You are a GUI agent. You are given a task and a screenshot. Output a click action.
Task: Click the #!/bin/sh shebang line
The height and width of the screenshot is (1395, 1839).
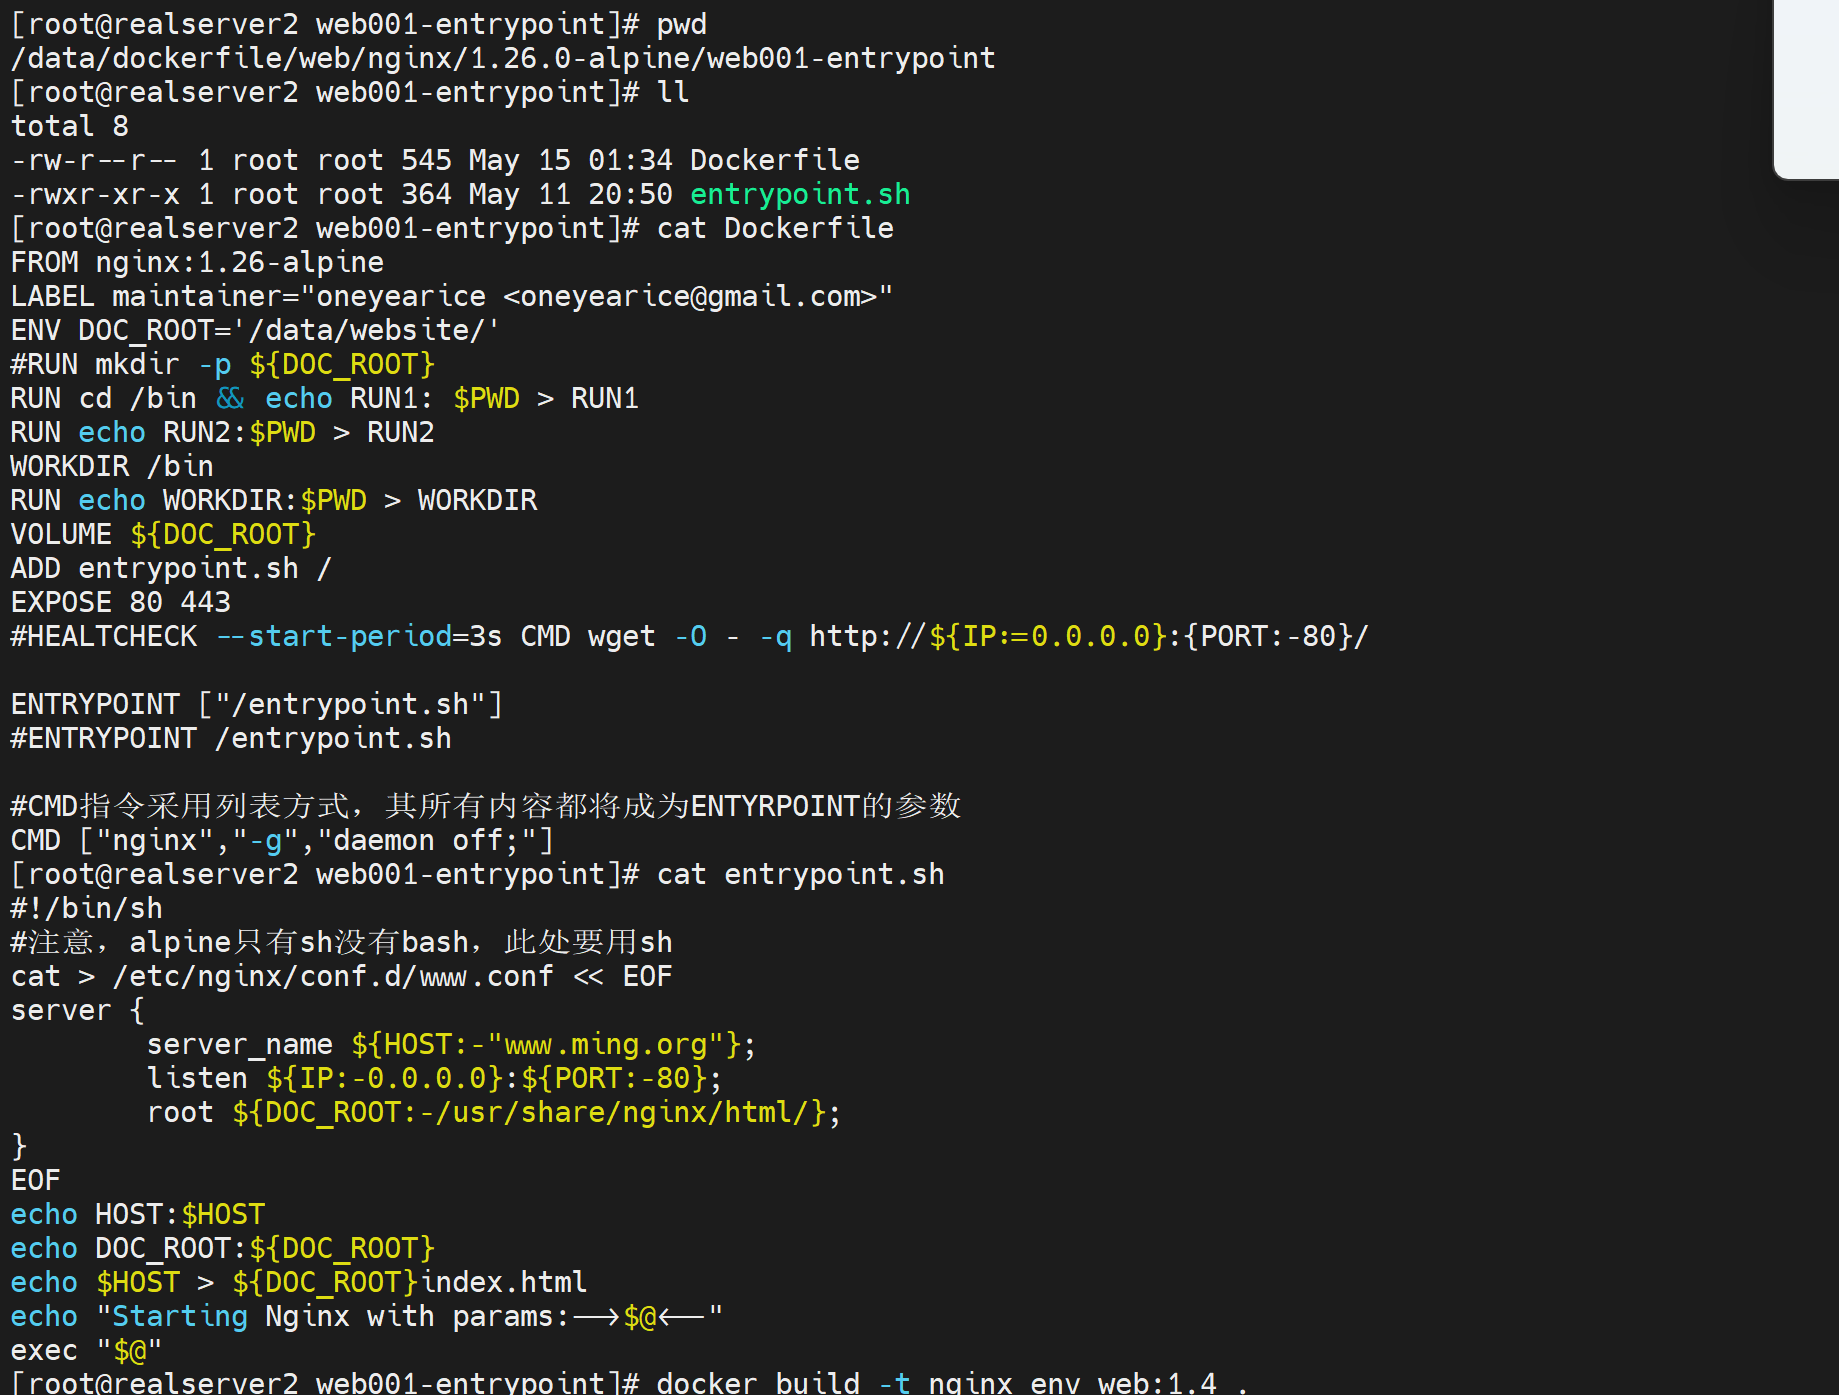click(86, 908)
